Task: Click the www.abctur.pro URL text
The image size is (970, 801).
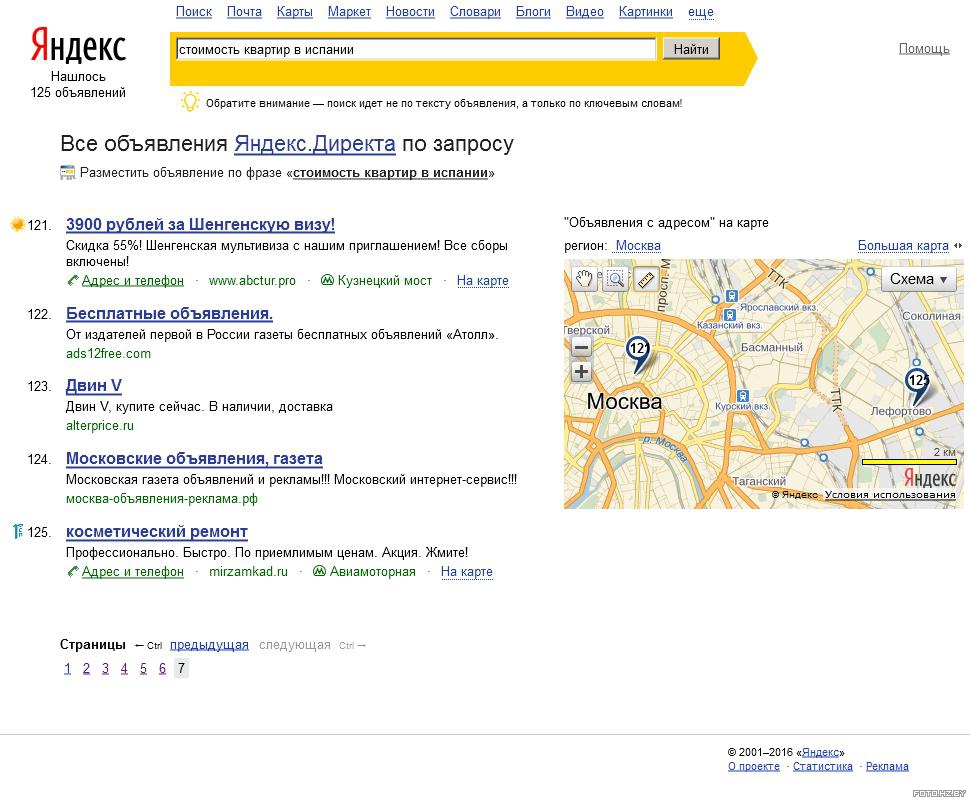Action: [x=252, y=280]
